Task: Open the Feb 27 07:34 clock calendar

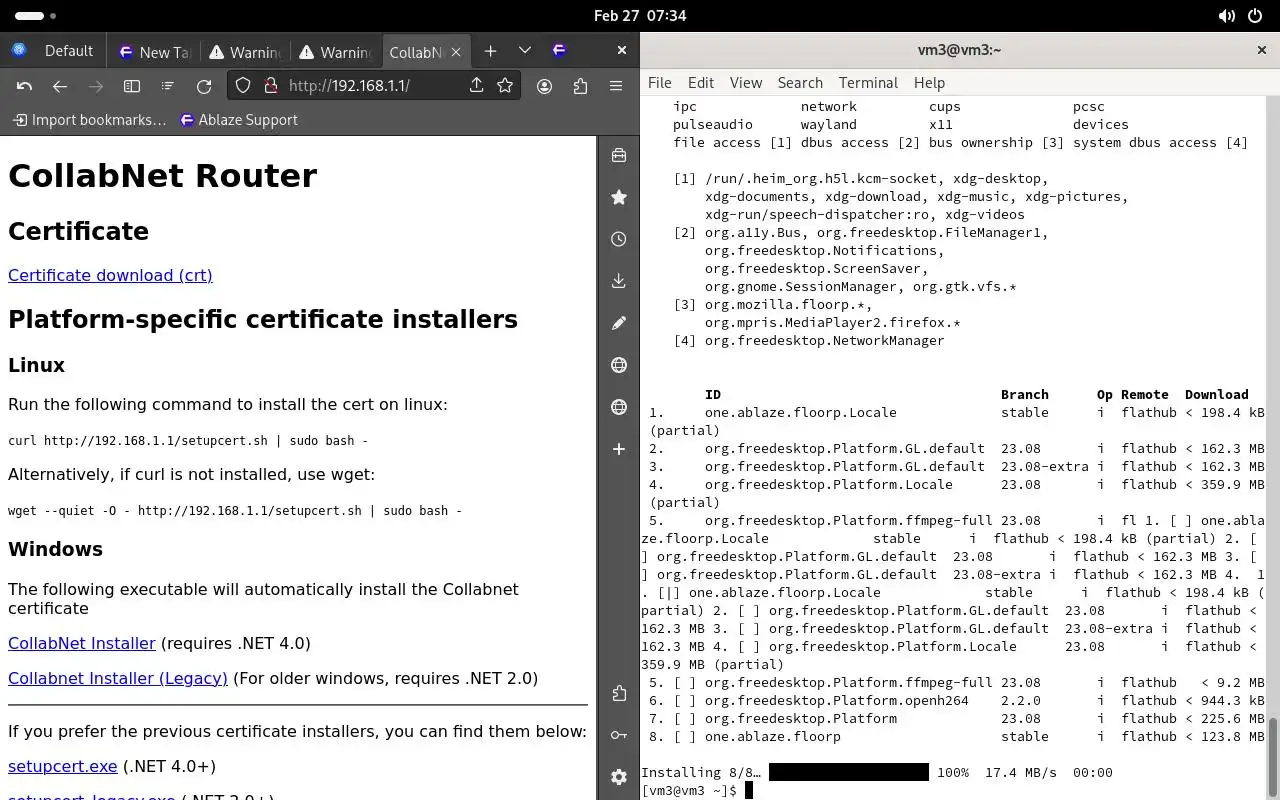Action: pyautogui.click(x=640, y=16)
